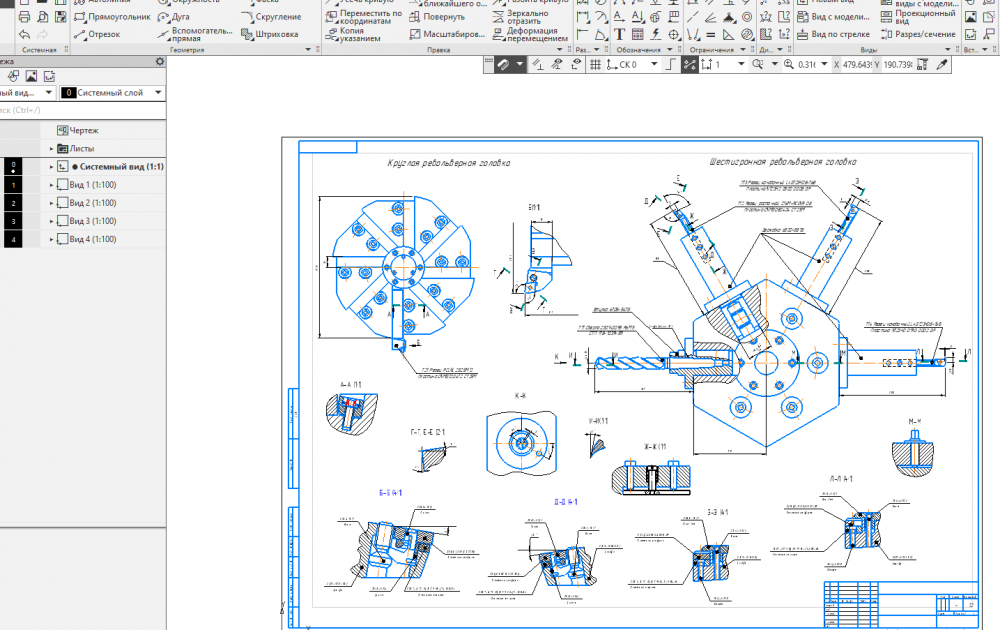Open the Системный слой layer dropdown
The height and width of the screenshot is (630, 1000).
coord(109,93)
